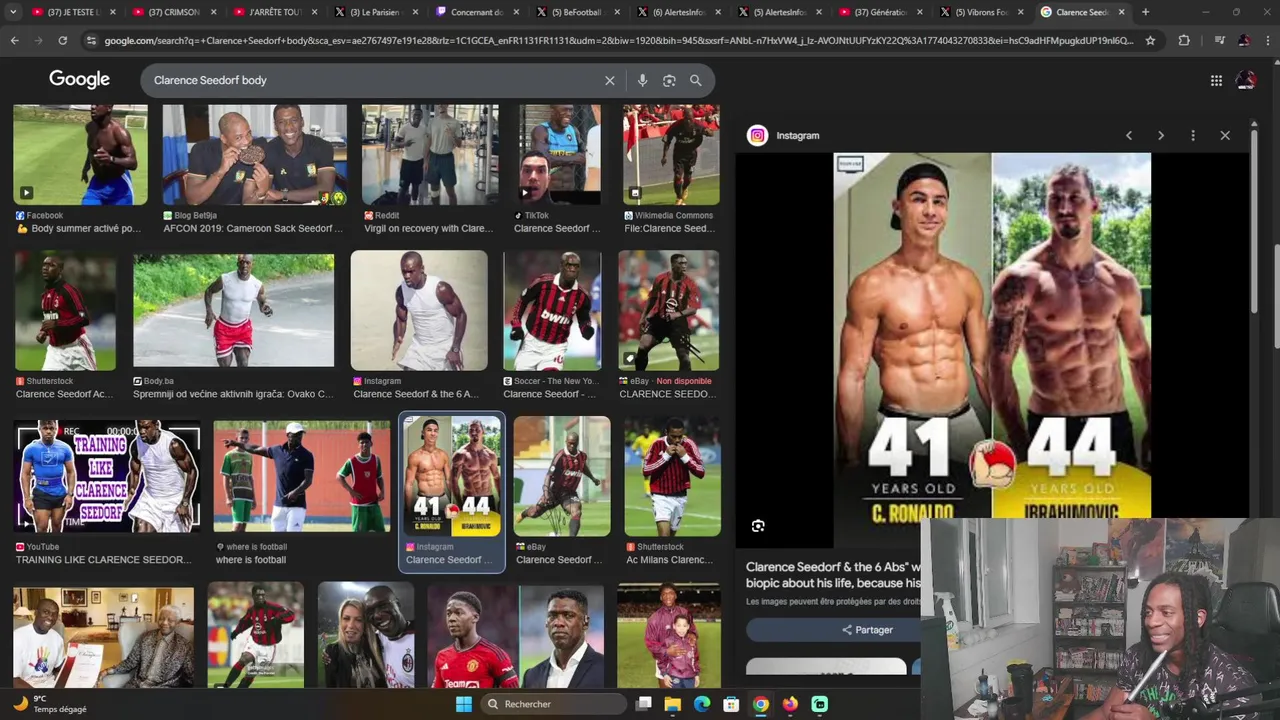
Task: Open the Ronaldo Ibrahimovic preview image
Action: click(x=992, y=335)
